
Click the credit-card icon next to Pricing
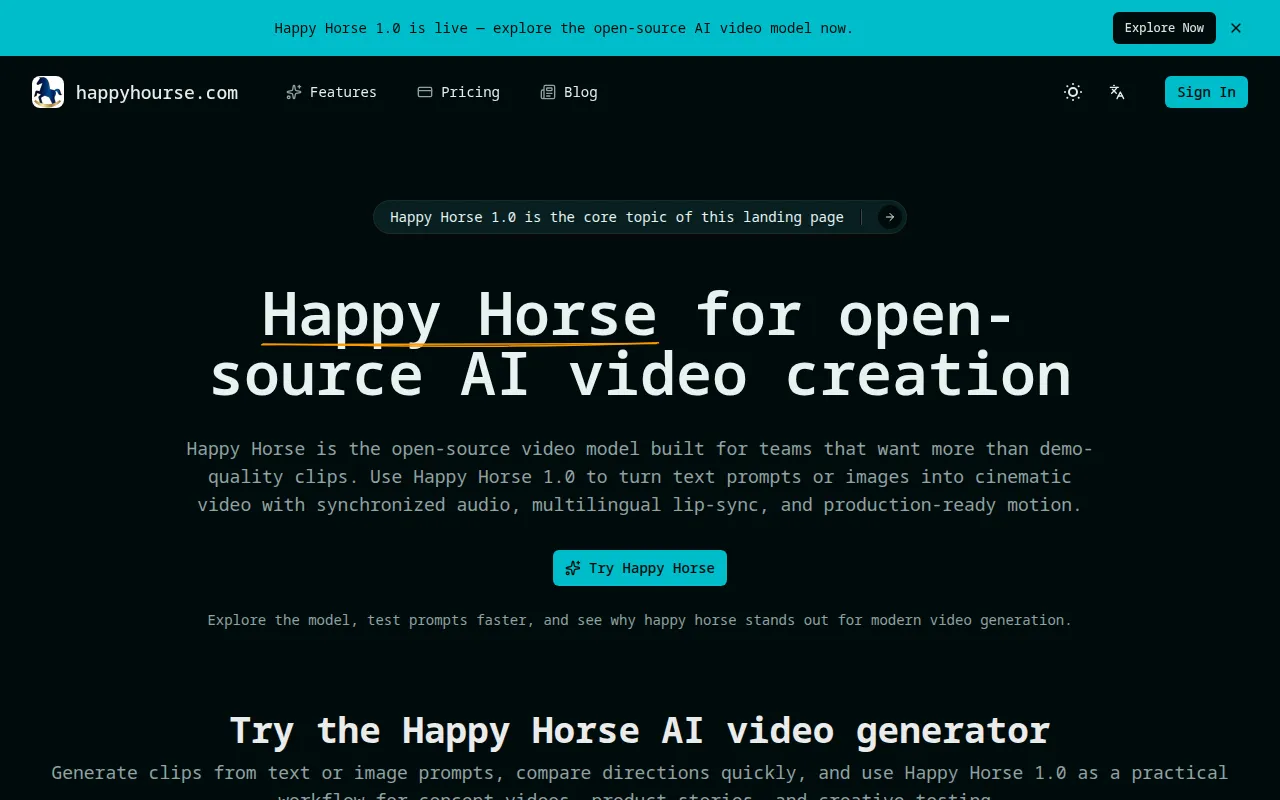pos(423,91)
